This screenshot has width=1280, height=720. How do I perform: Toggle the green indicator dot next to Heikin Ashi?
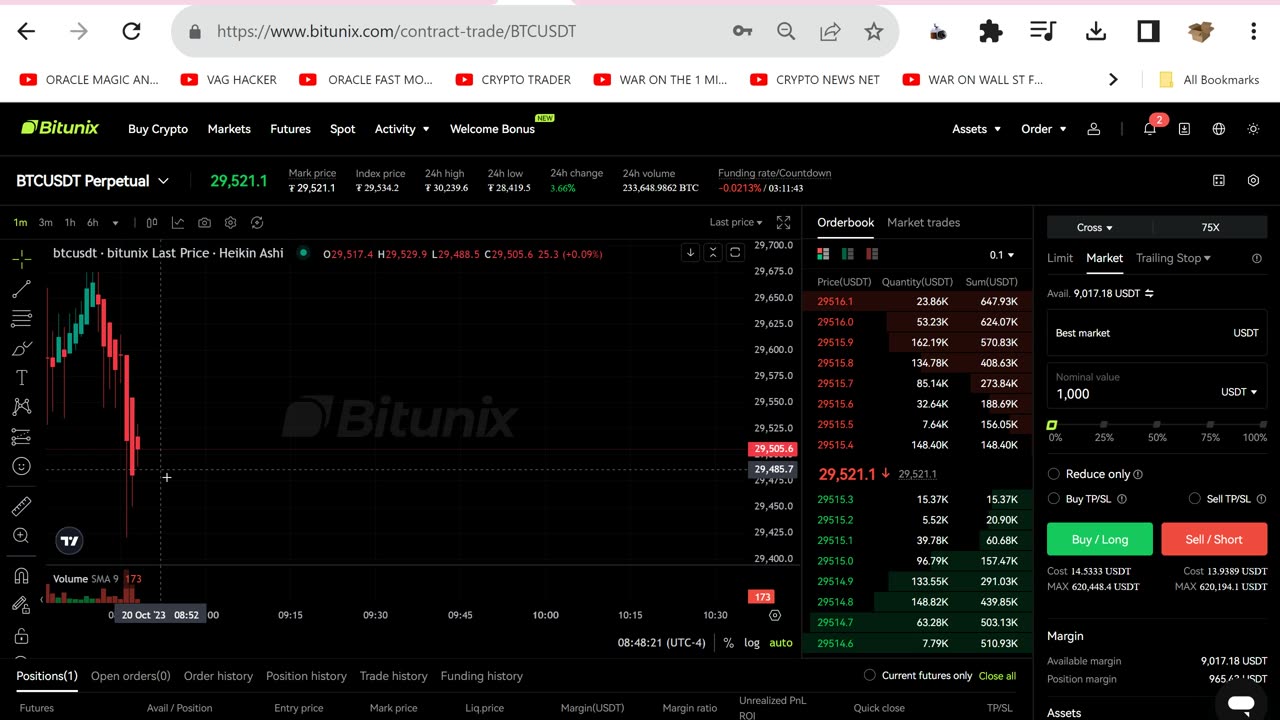point(304,253)
